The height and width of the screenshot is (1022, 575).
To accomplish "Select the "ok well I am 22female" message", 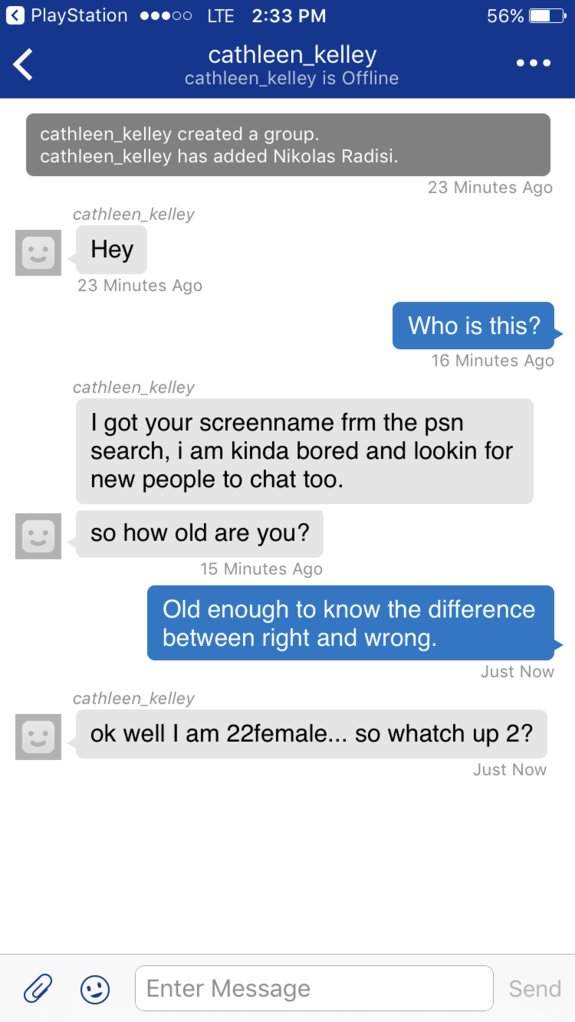I will (312, 734).
